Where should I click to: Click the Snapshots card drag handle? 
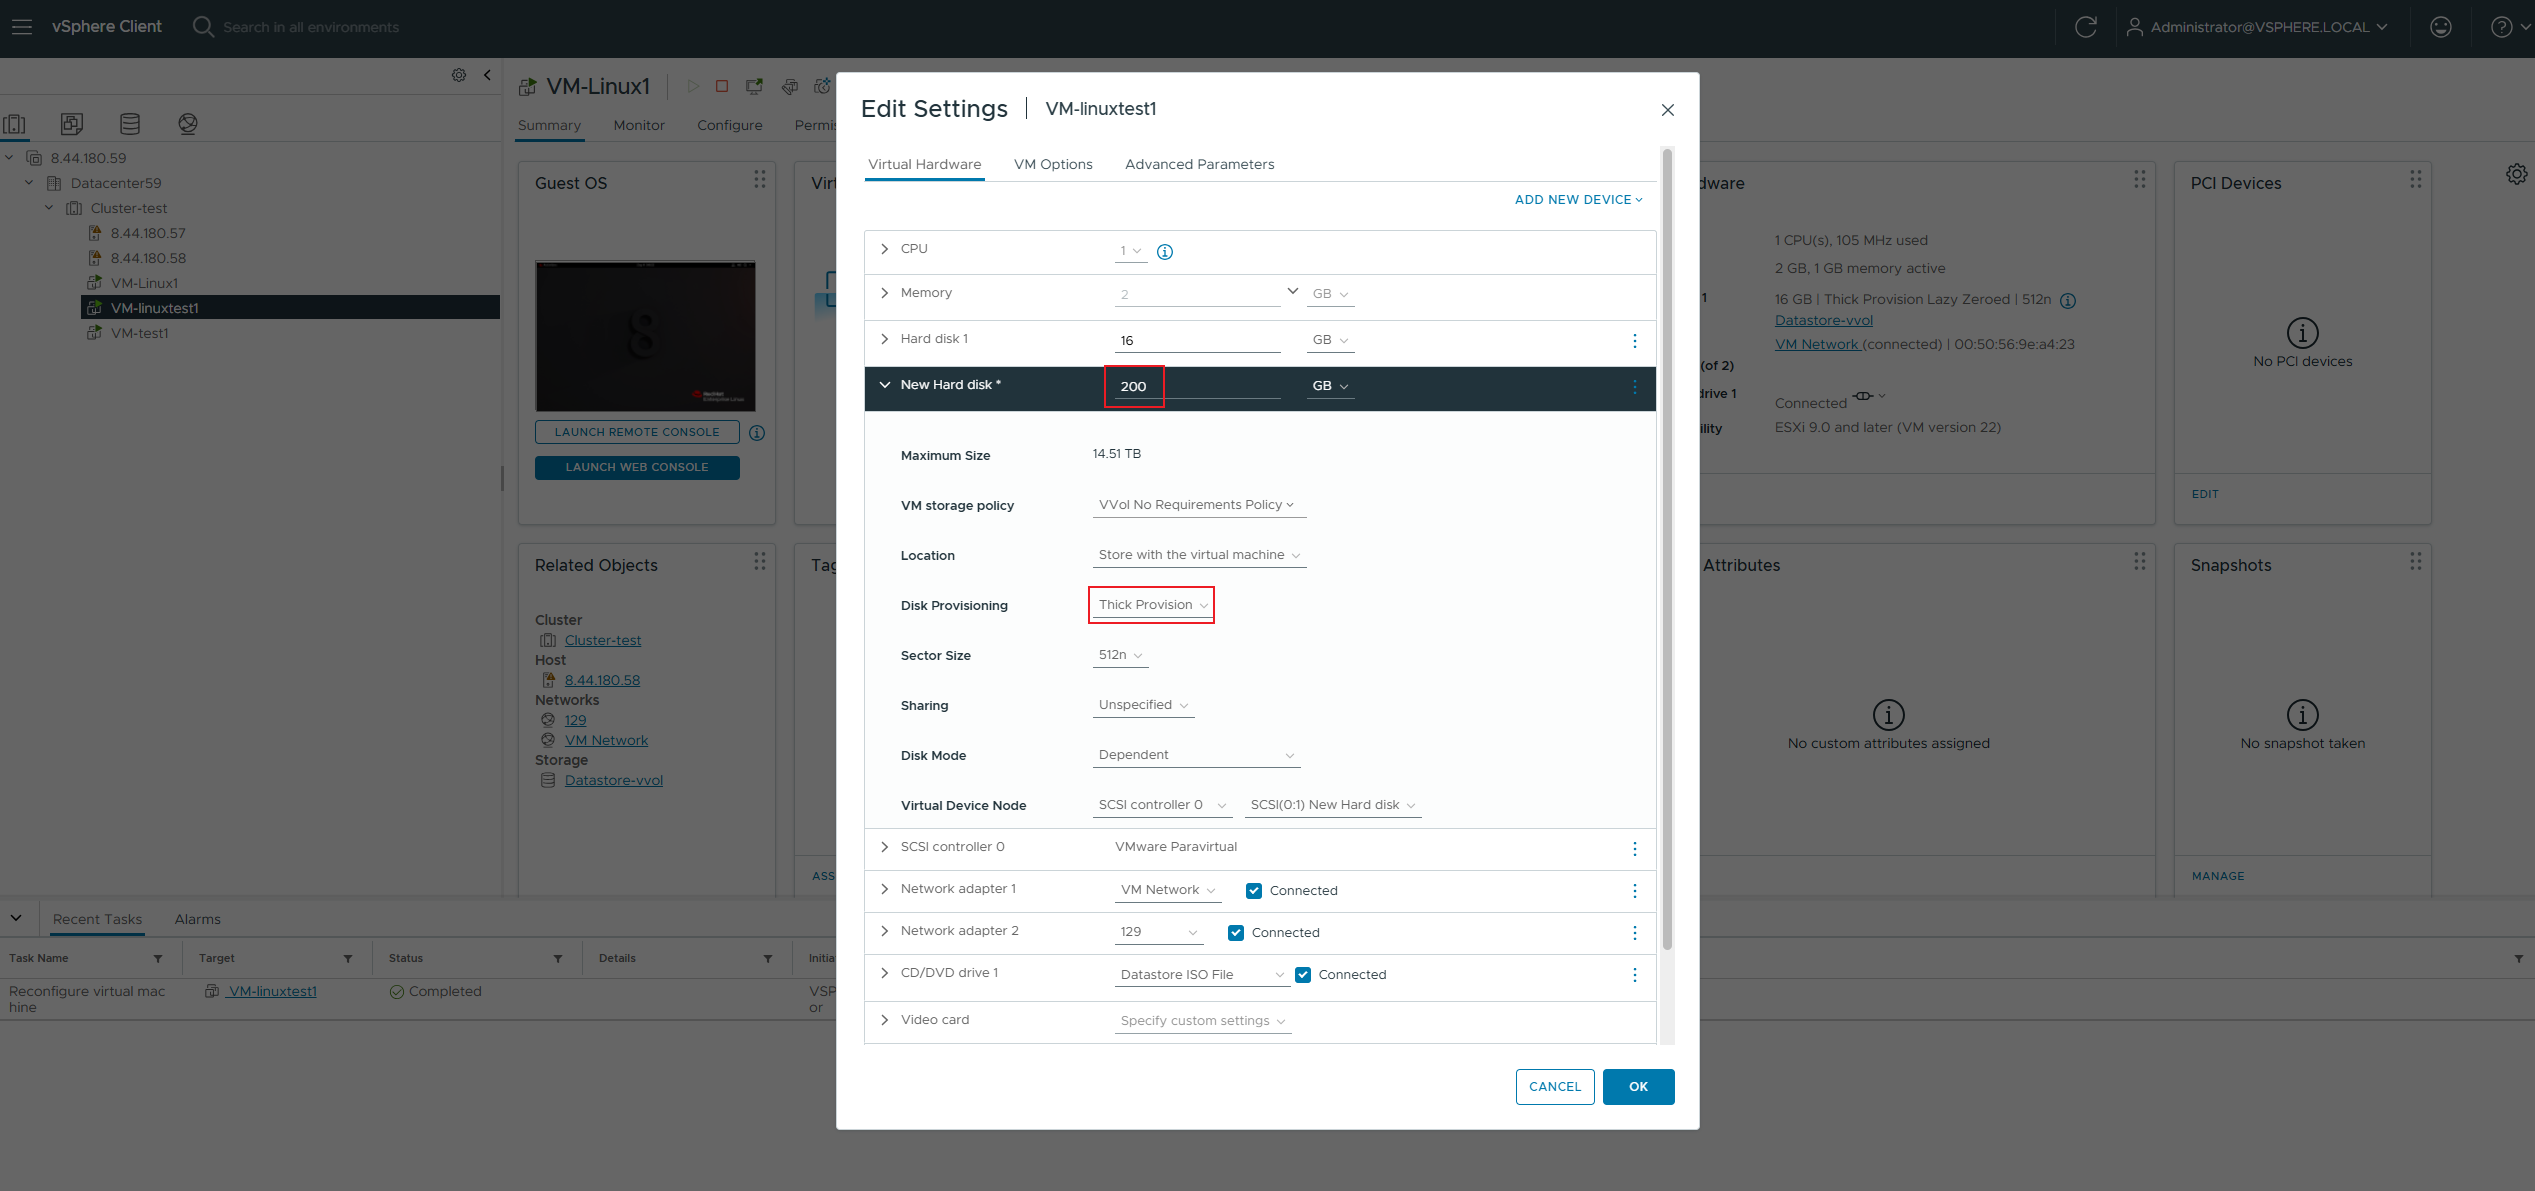pos(2415,561)
